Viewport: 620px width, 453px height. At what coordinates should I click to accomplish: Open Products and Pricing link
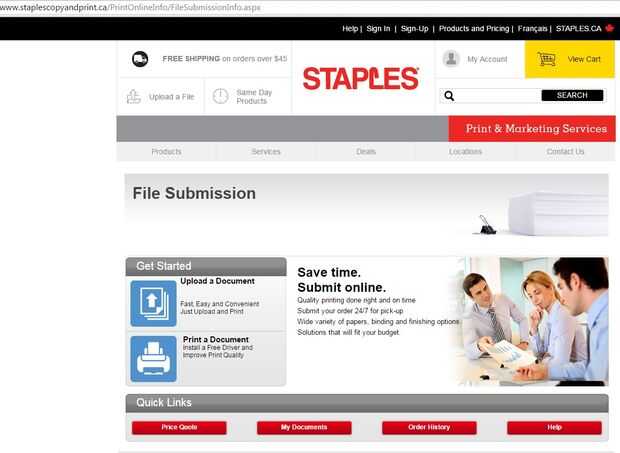[x=474, y=28]
